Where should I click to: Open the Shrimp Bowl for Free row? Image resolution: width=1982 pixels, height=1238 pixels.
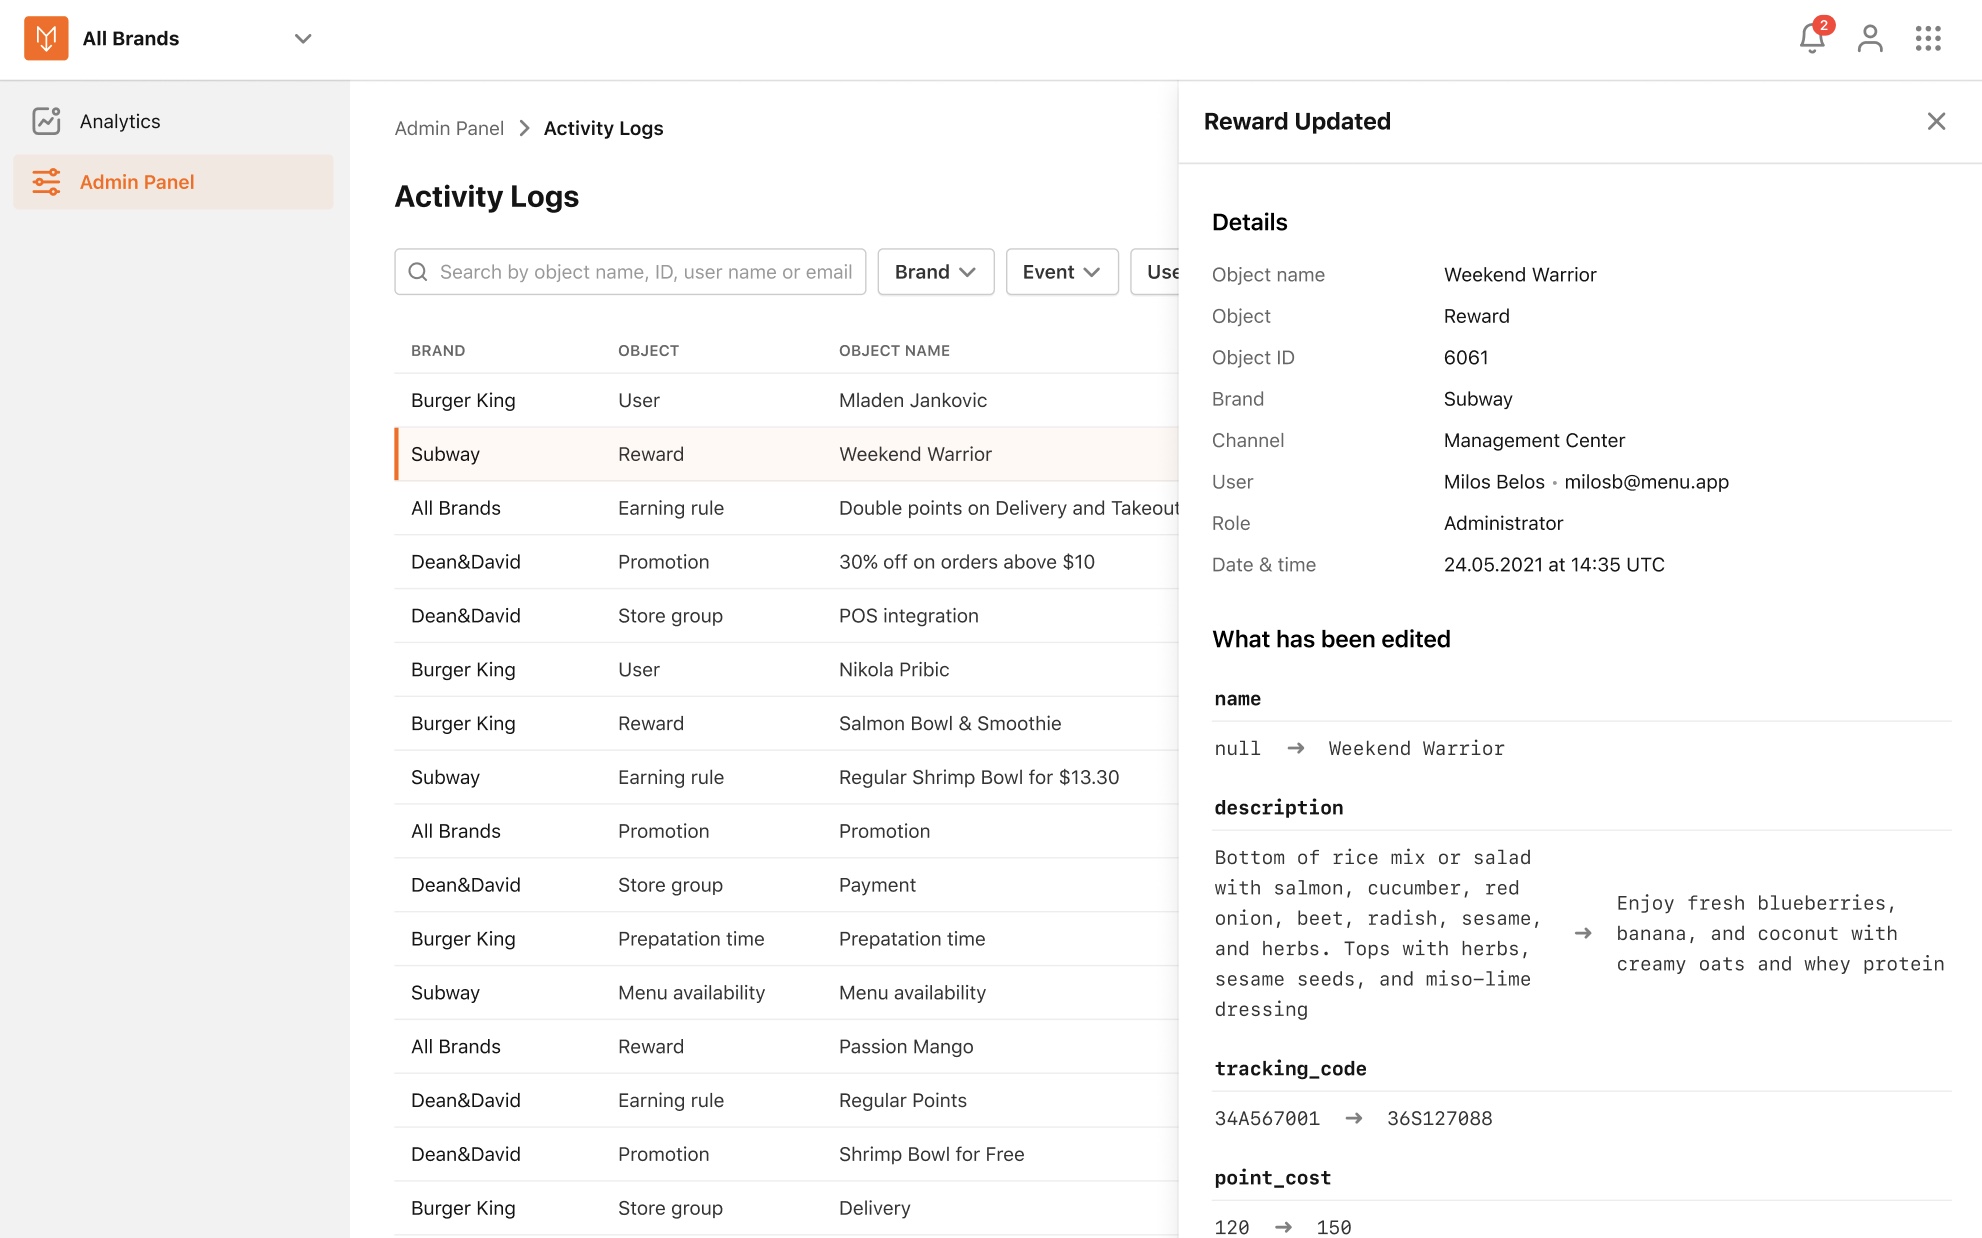[786, 1155]
